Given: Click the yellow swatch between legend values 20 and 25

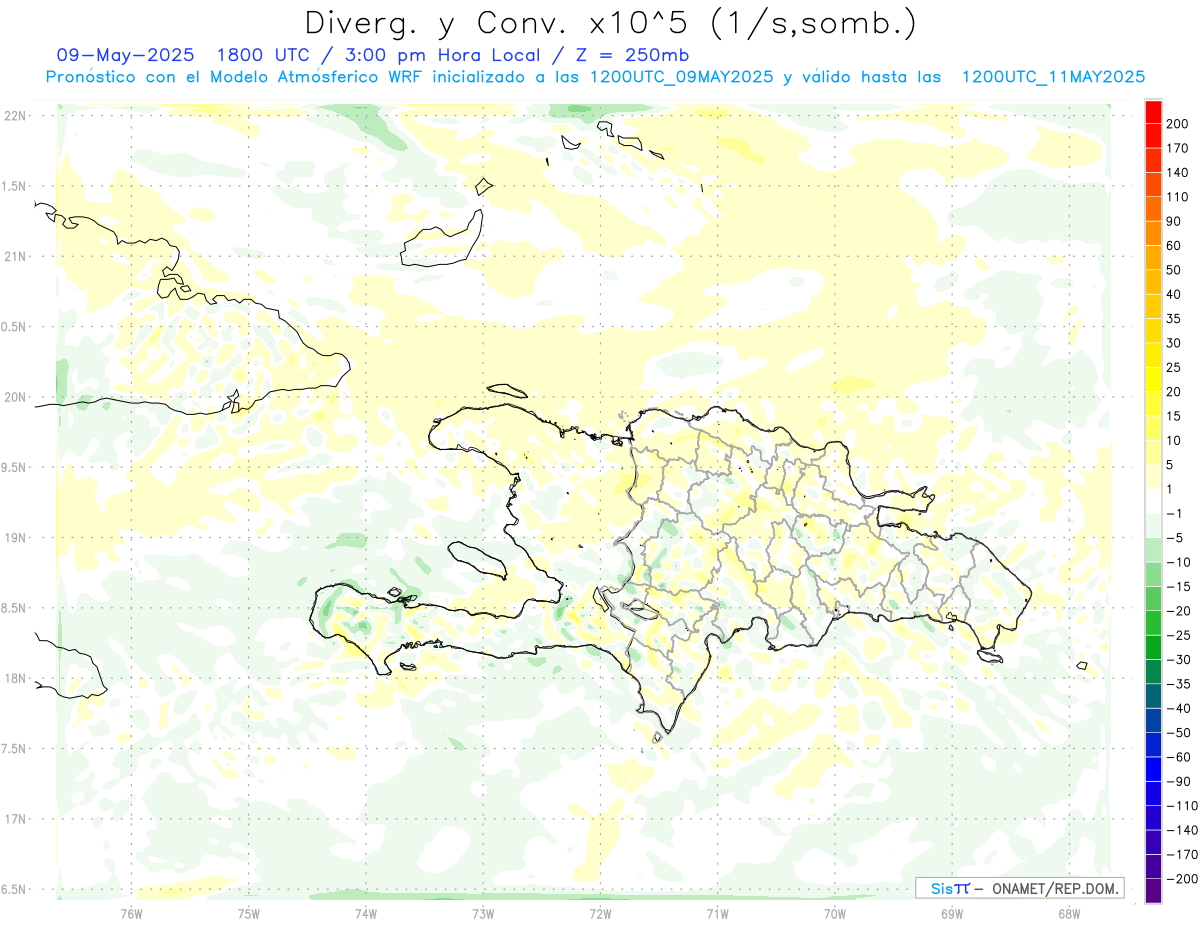Looking at the screenshot, I should 1154,379.
